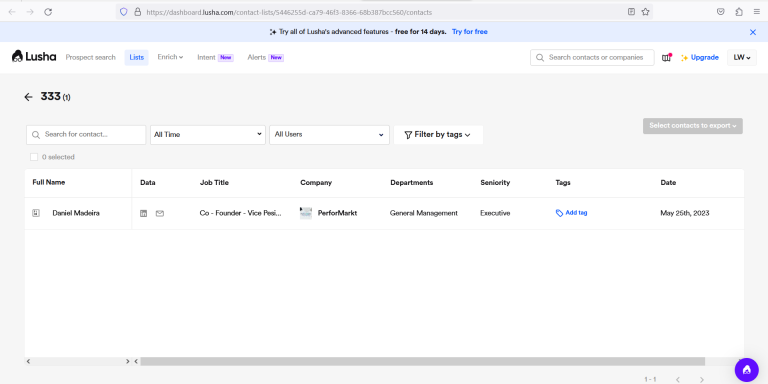Open the purple Lusha chat bubble
The image size is (768, 384).
coord(746,370)
